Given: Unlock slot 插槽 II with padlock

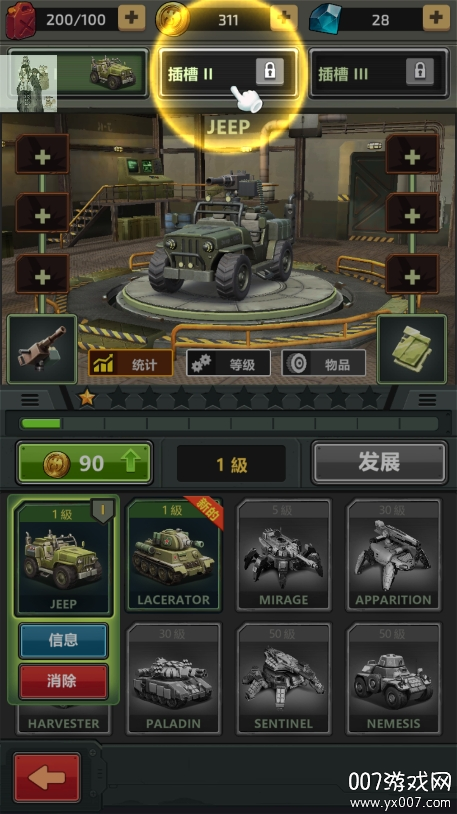Looking at the screenshot, I should pos(228,73).
